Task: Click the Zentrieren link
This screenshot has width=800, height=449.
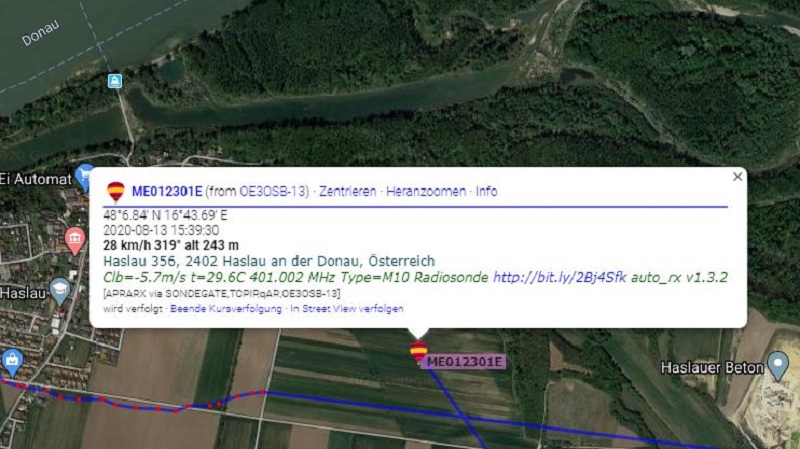Action: point(347,191)
